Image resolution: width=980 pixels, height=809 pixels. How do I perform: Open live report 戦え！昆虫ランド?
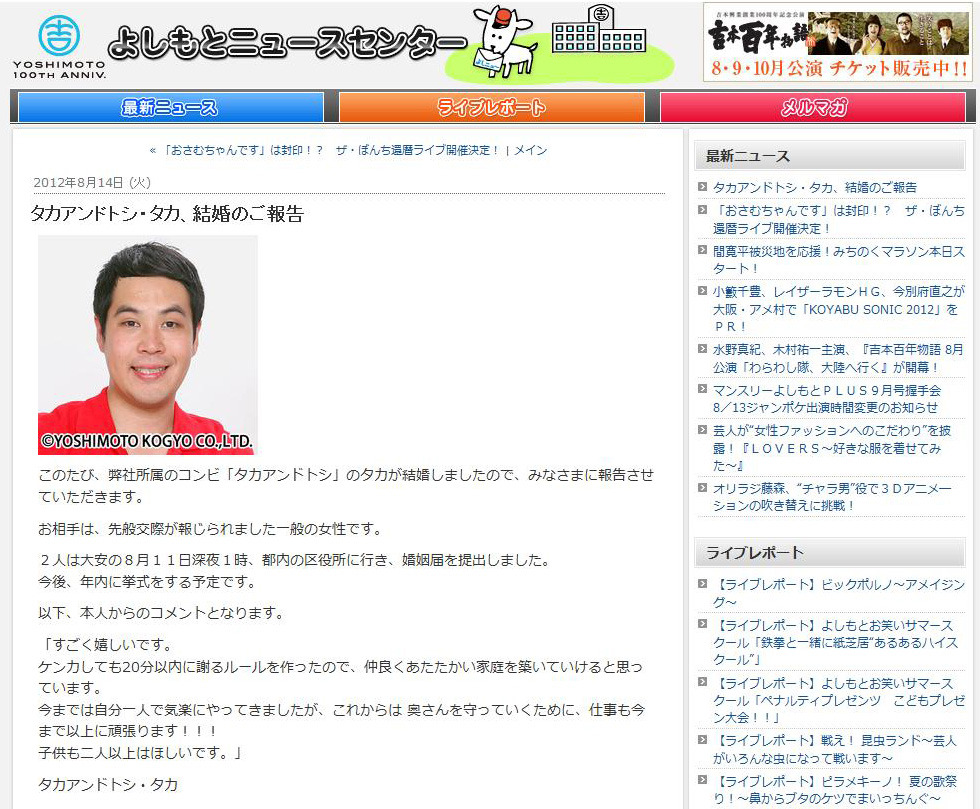tap(834, 749)
